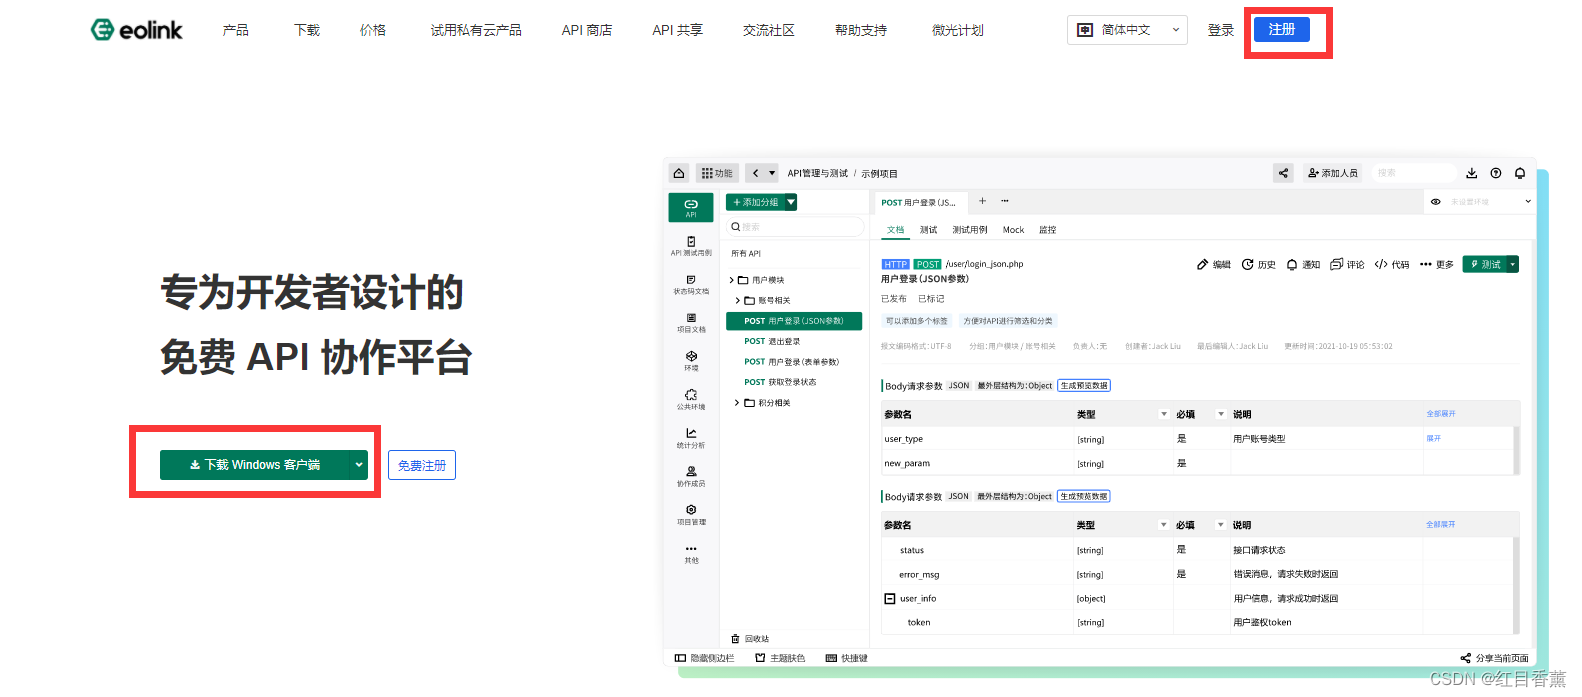Expand the 积分相关 folder

737,403
